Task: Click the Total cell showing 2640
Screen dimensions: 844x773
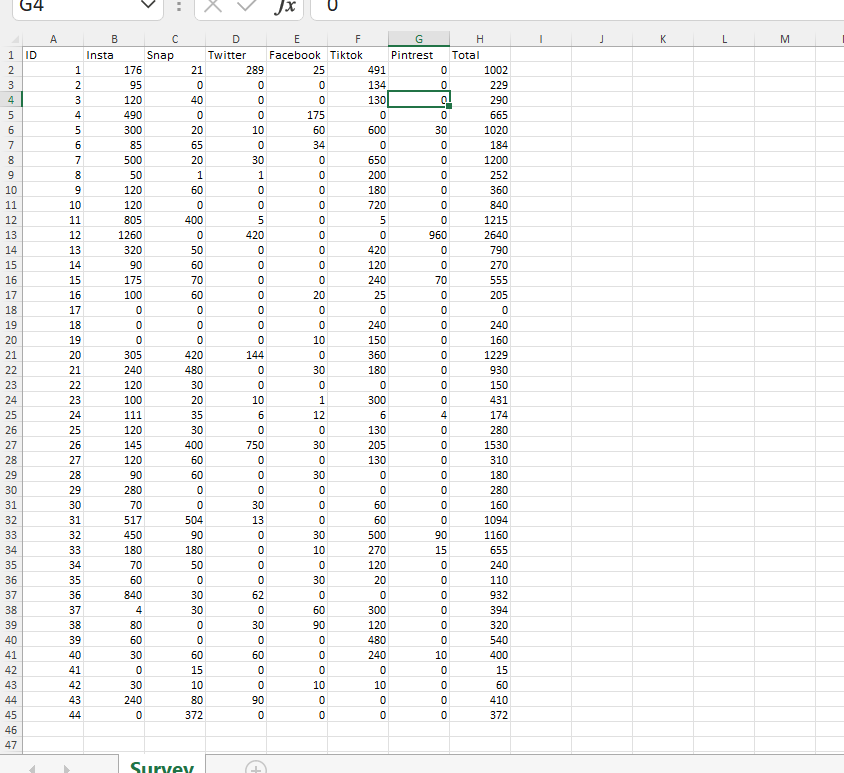Action: pos(480,235)
